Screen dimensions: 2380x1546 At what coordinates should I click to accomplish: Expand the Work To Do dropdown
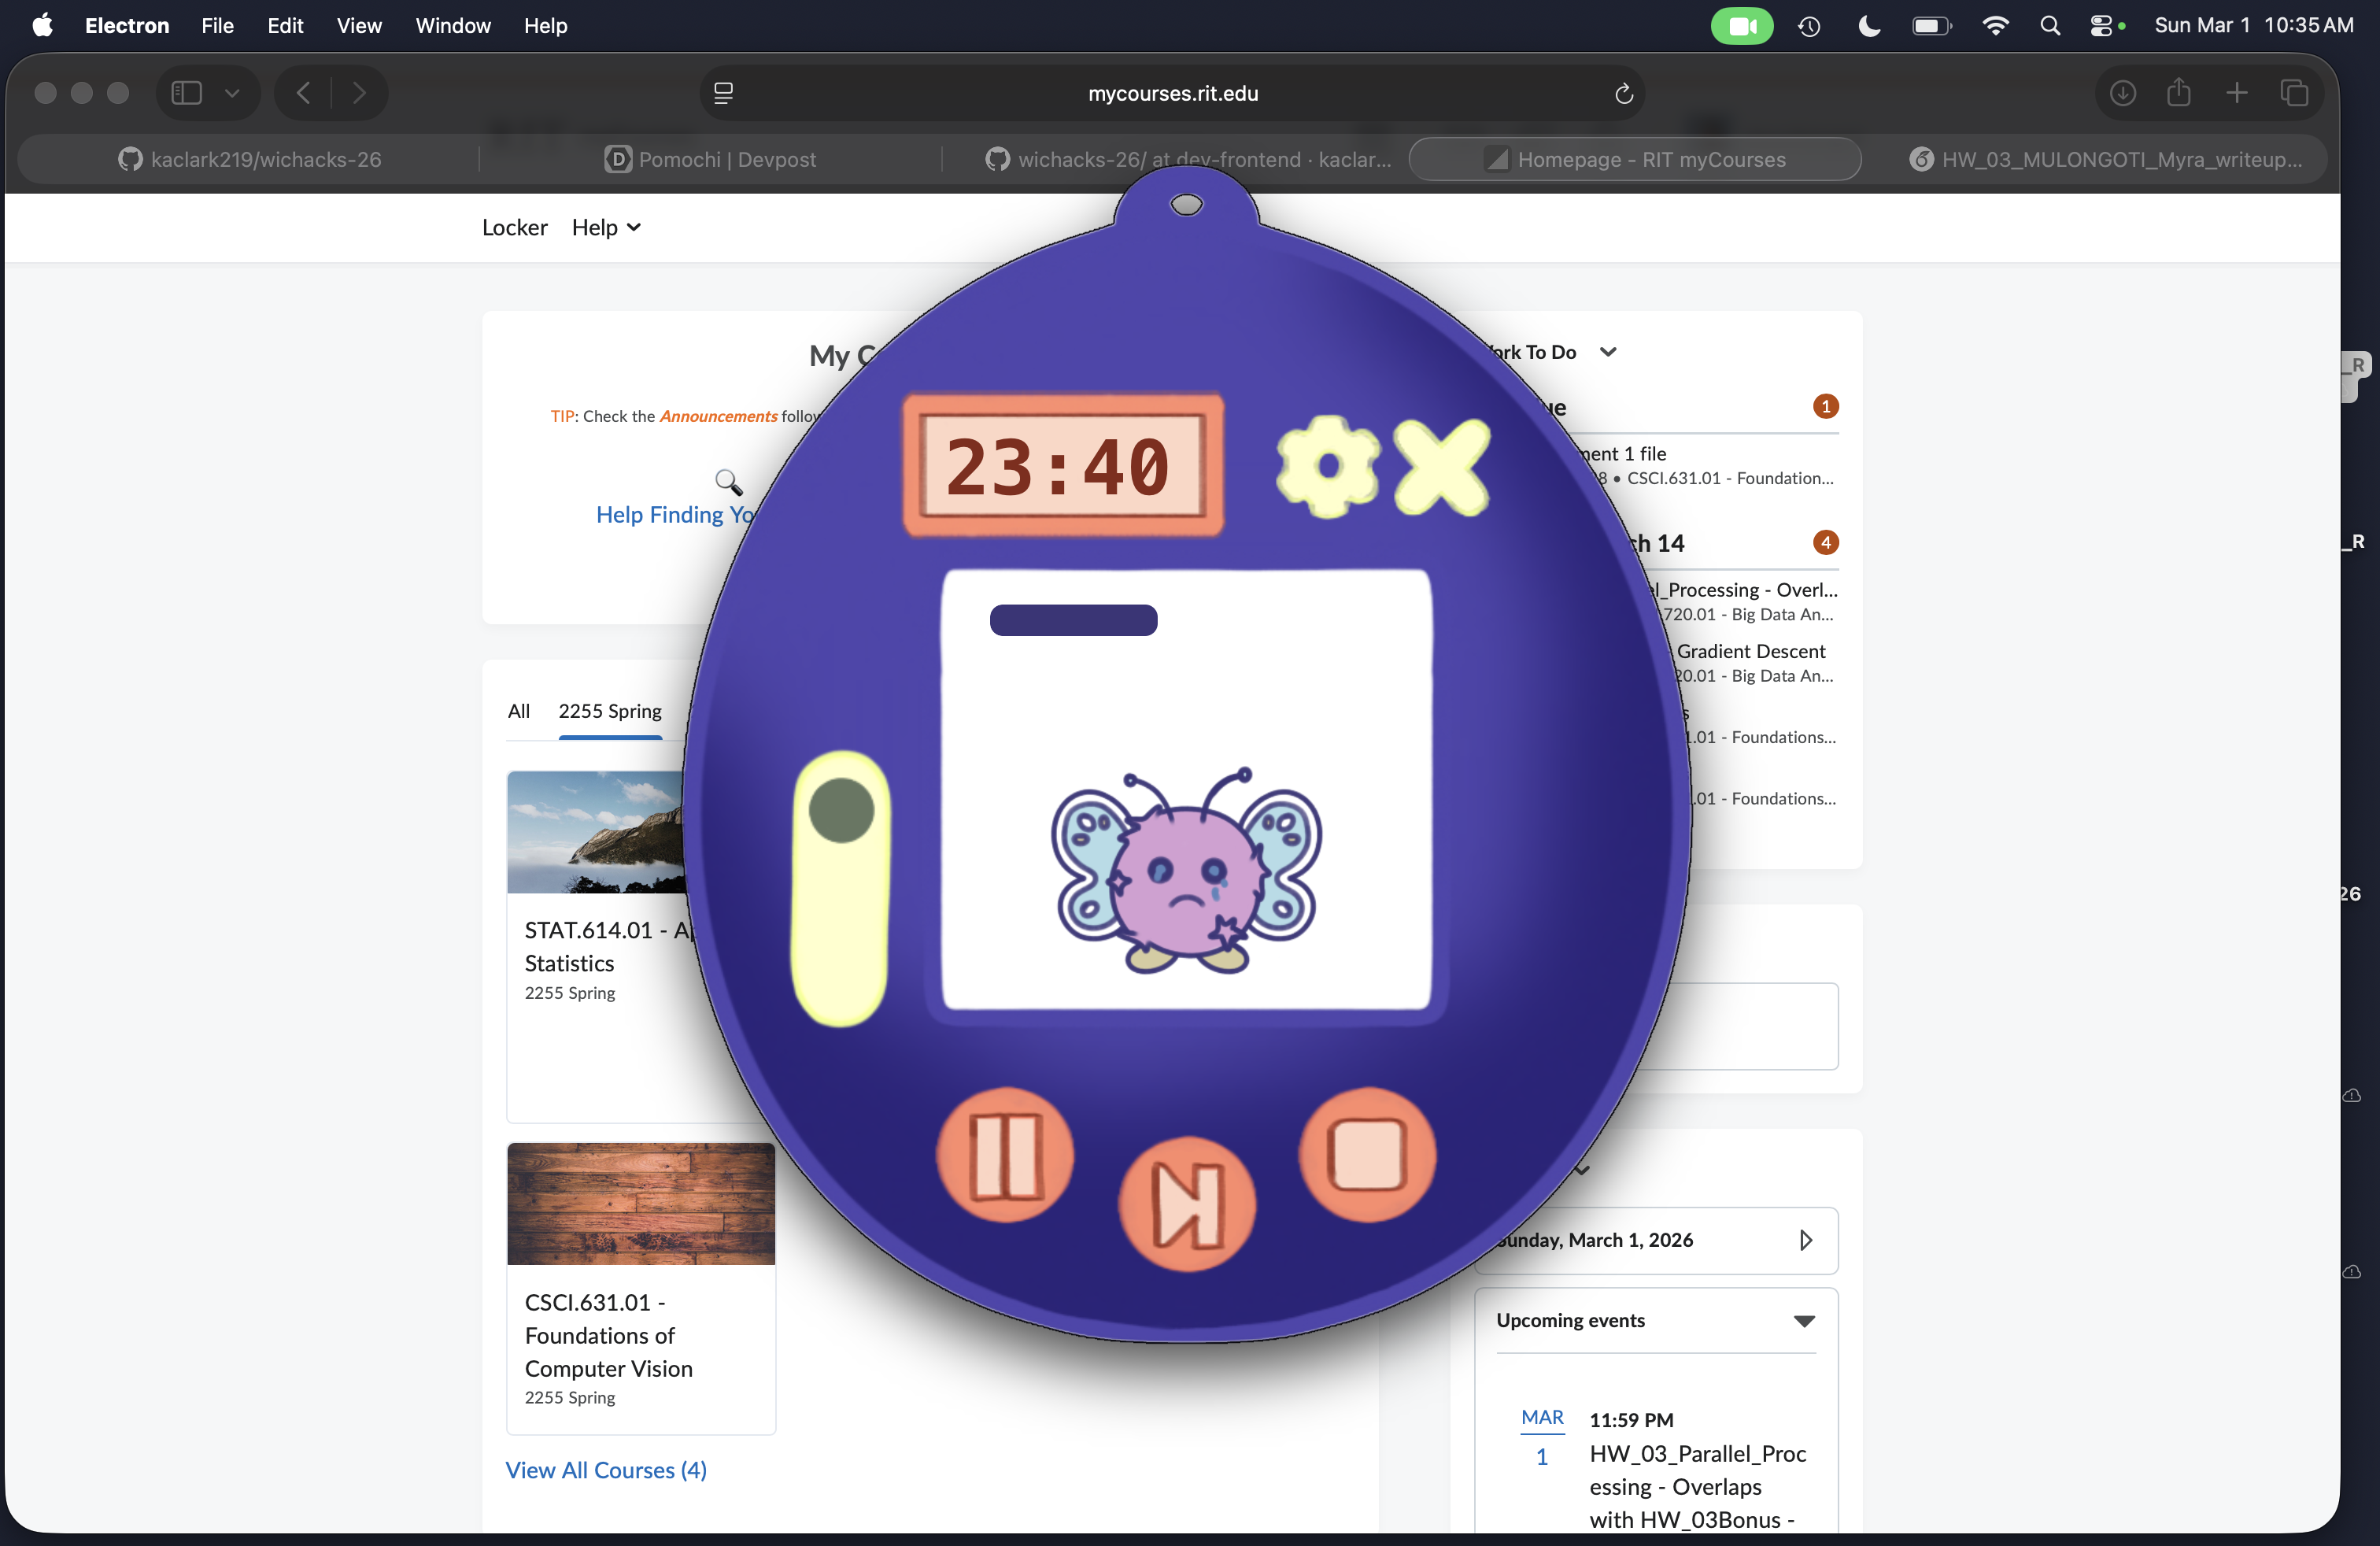click(1608, 352)
